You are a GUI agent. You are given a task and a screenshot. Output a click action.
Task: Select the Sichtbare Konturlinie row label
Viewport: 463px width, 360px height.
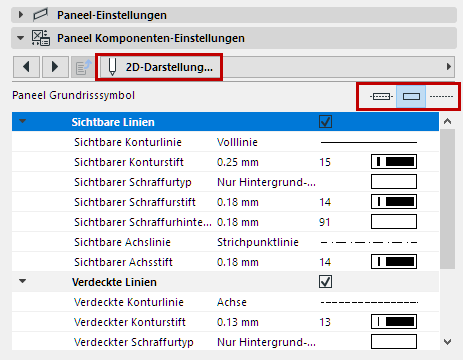pyautogui.click(x=128, y=142)
